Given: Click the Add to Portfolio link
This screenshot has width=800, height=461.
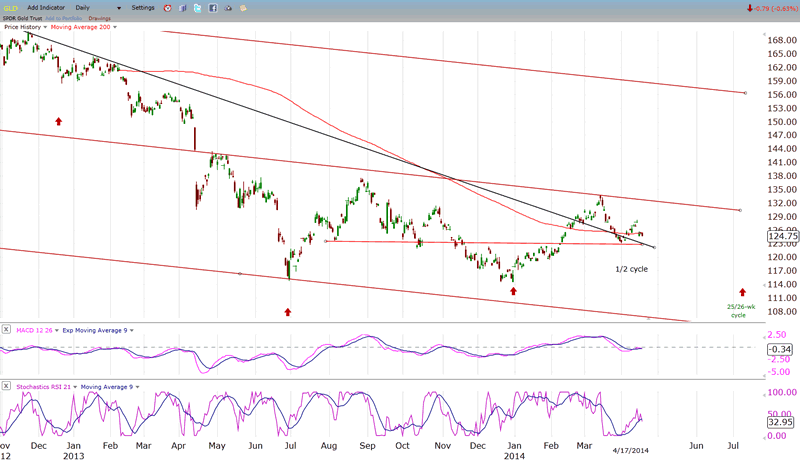Looking at the screenshot, I should point(62,18).
